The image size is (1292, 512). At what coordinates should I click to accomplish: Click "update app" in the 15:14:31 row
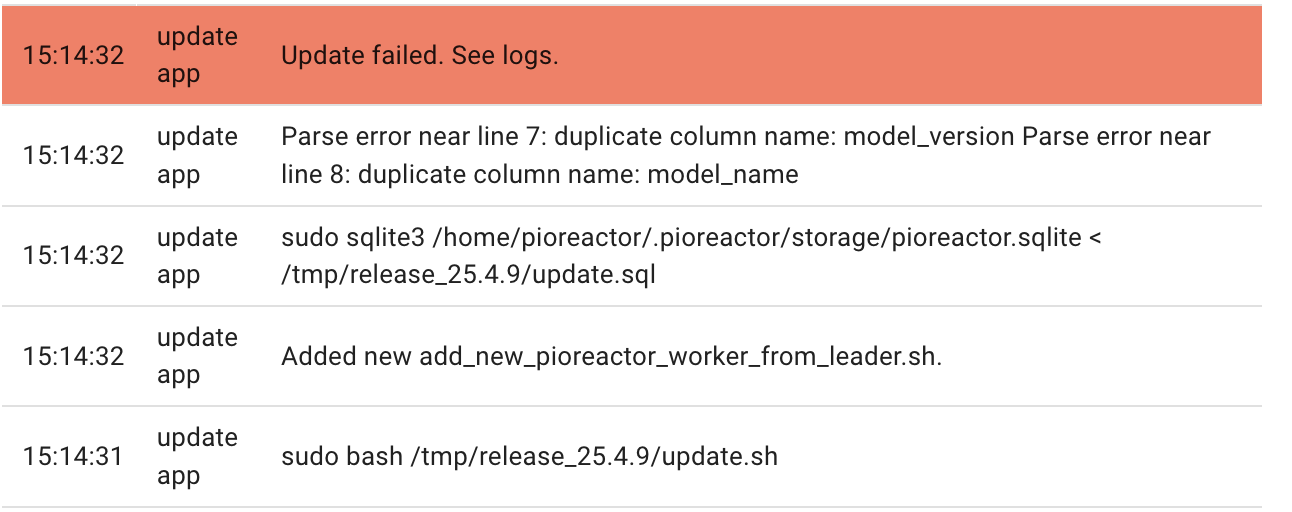coord(197,457)
